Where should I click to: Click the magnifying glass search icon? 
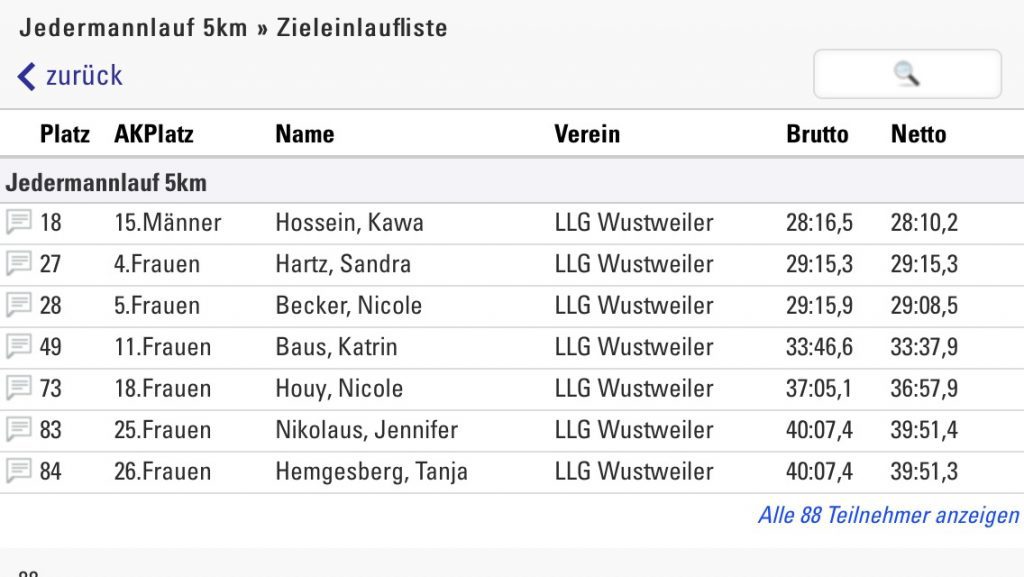coord(906,74)
